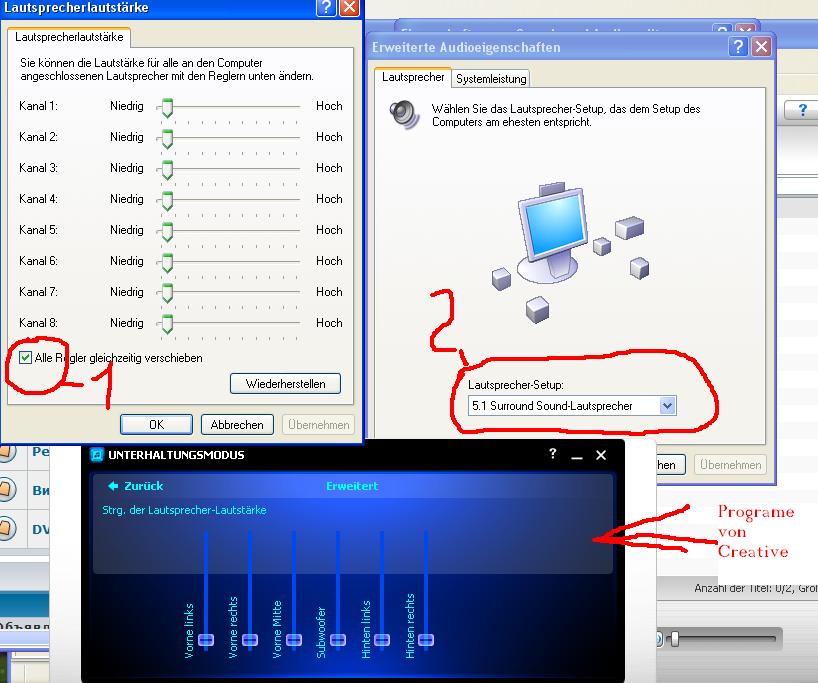The width and height of the screenshot is (818, 683).
Task: Minimize the Unterhaltungsmodus window
Action: point(577,456)
